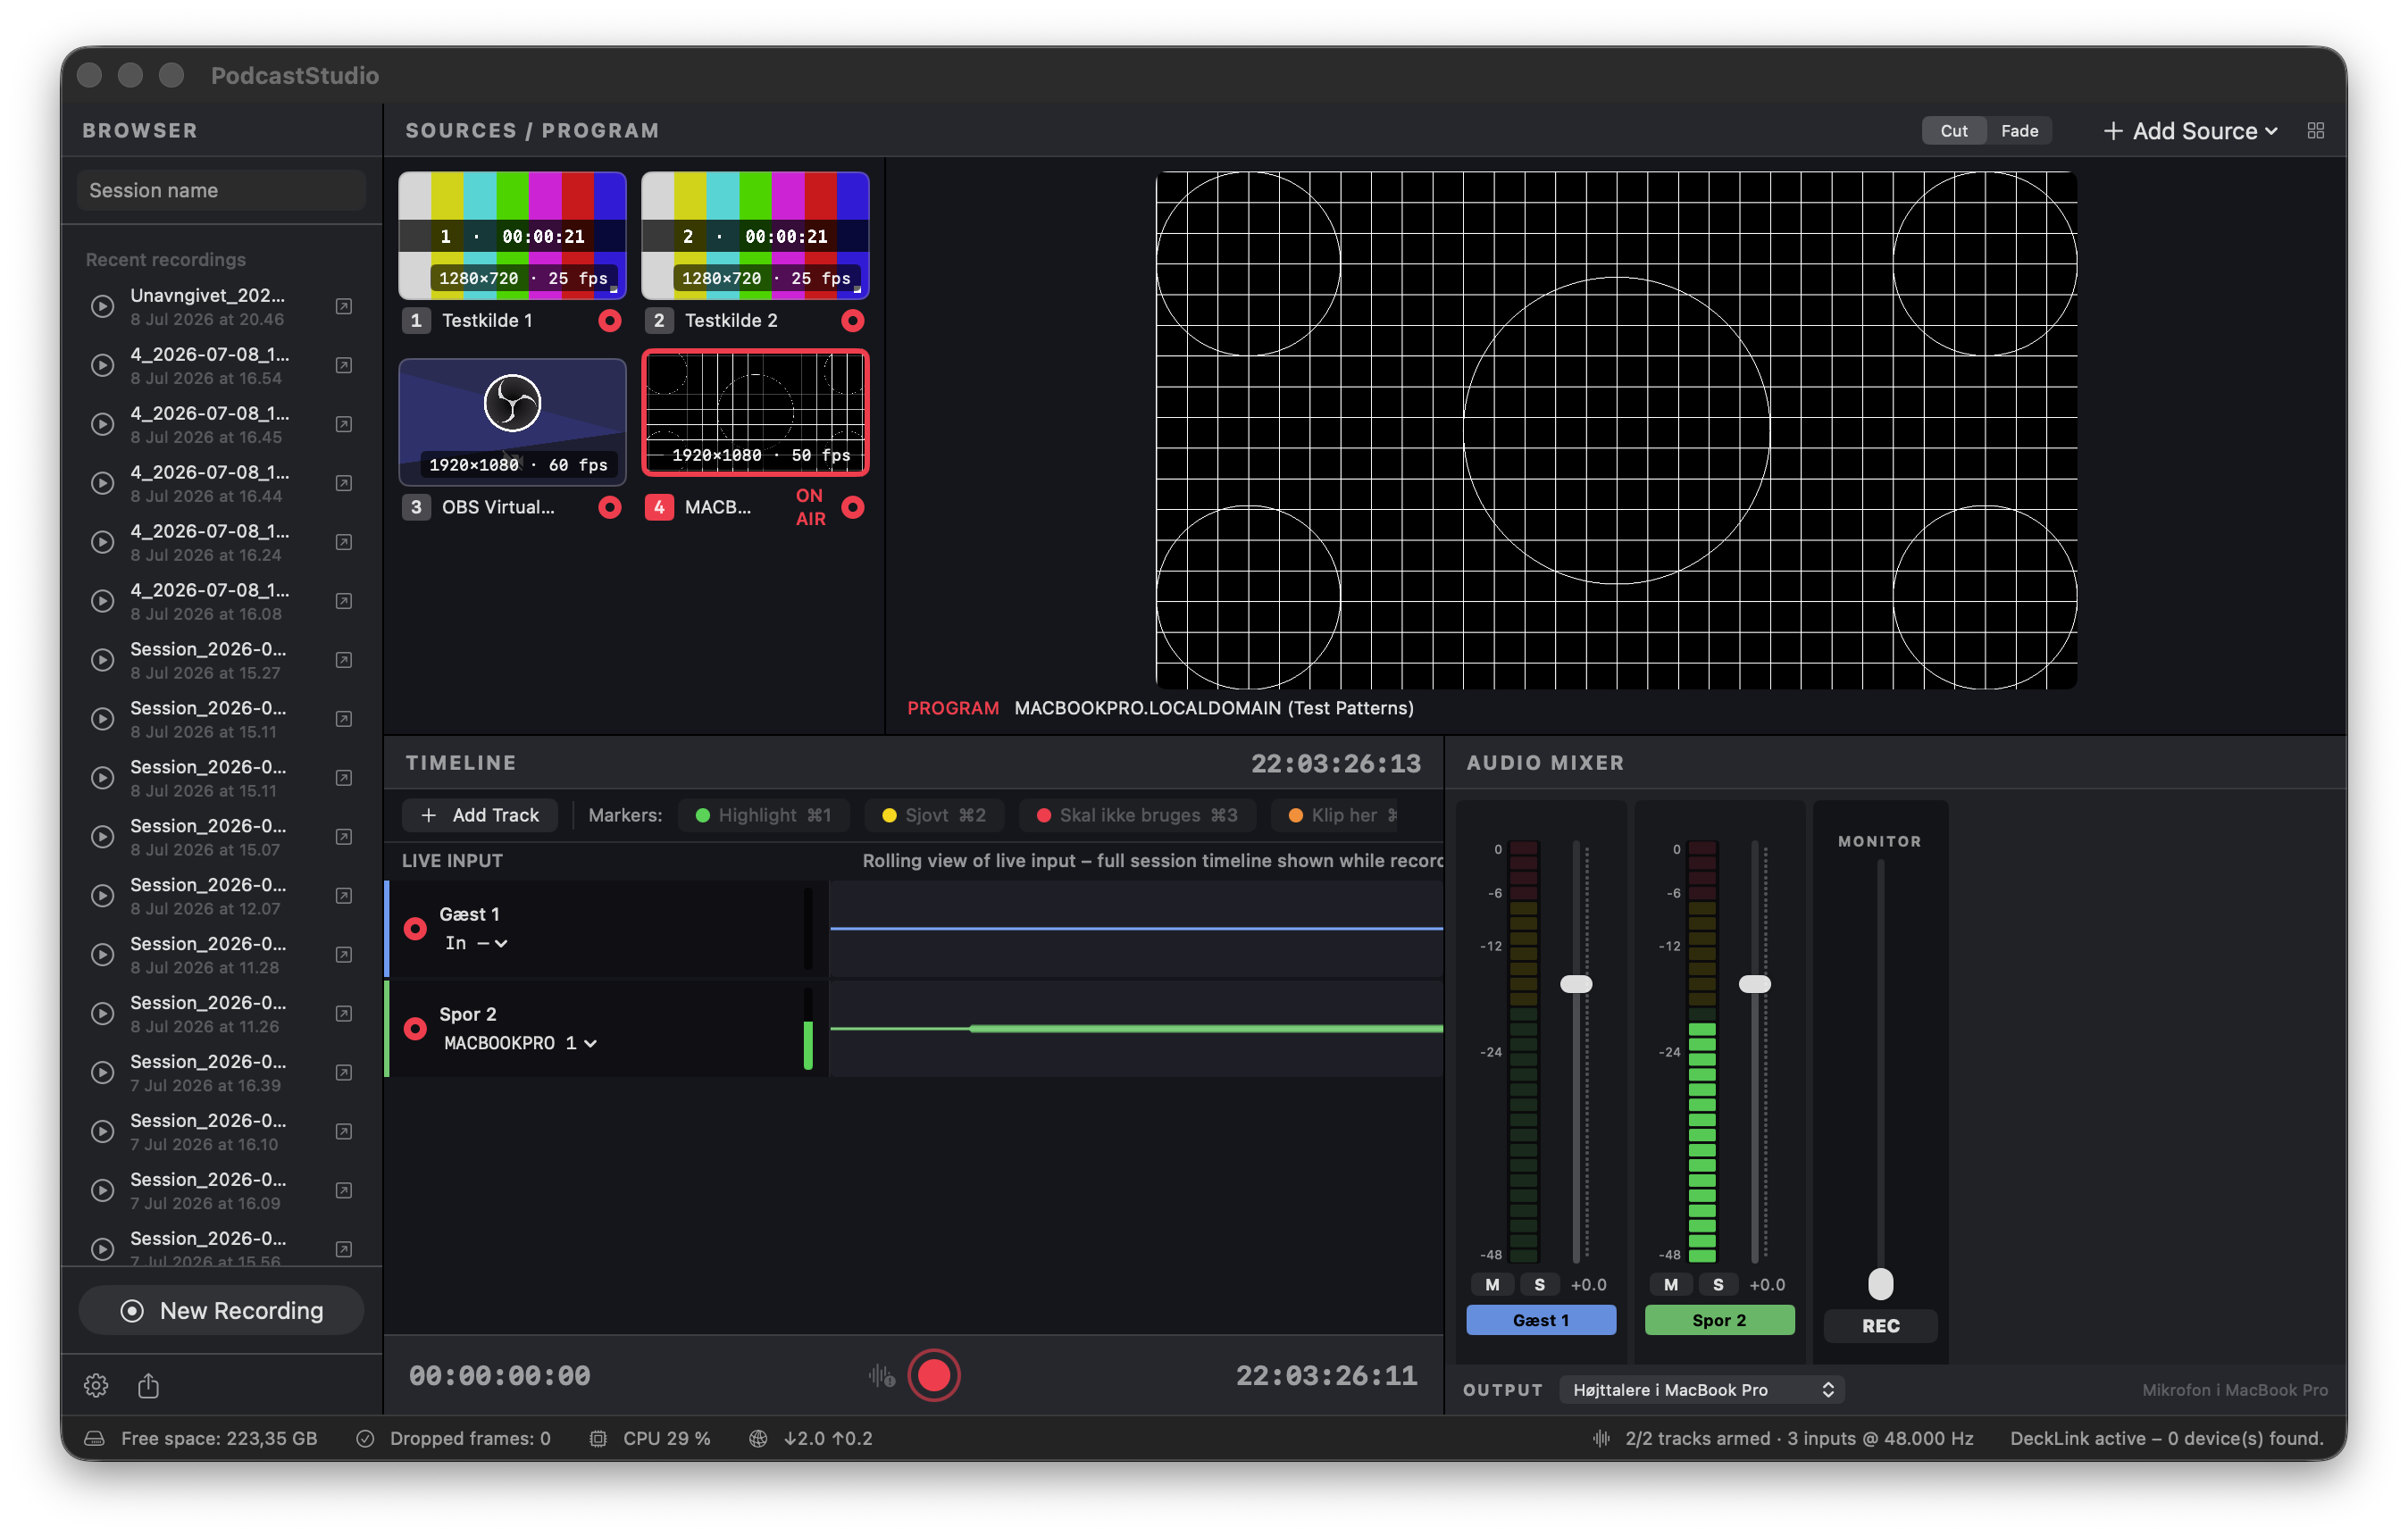Viewport: 2408px width, 1536px height.
Task: Click waveform icon beside tracks armed status
Action: pos(1601,1438)
